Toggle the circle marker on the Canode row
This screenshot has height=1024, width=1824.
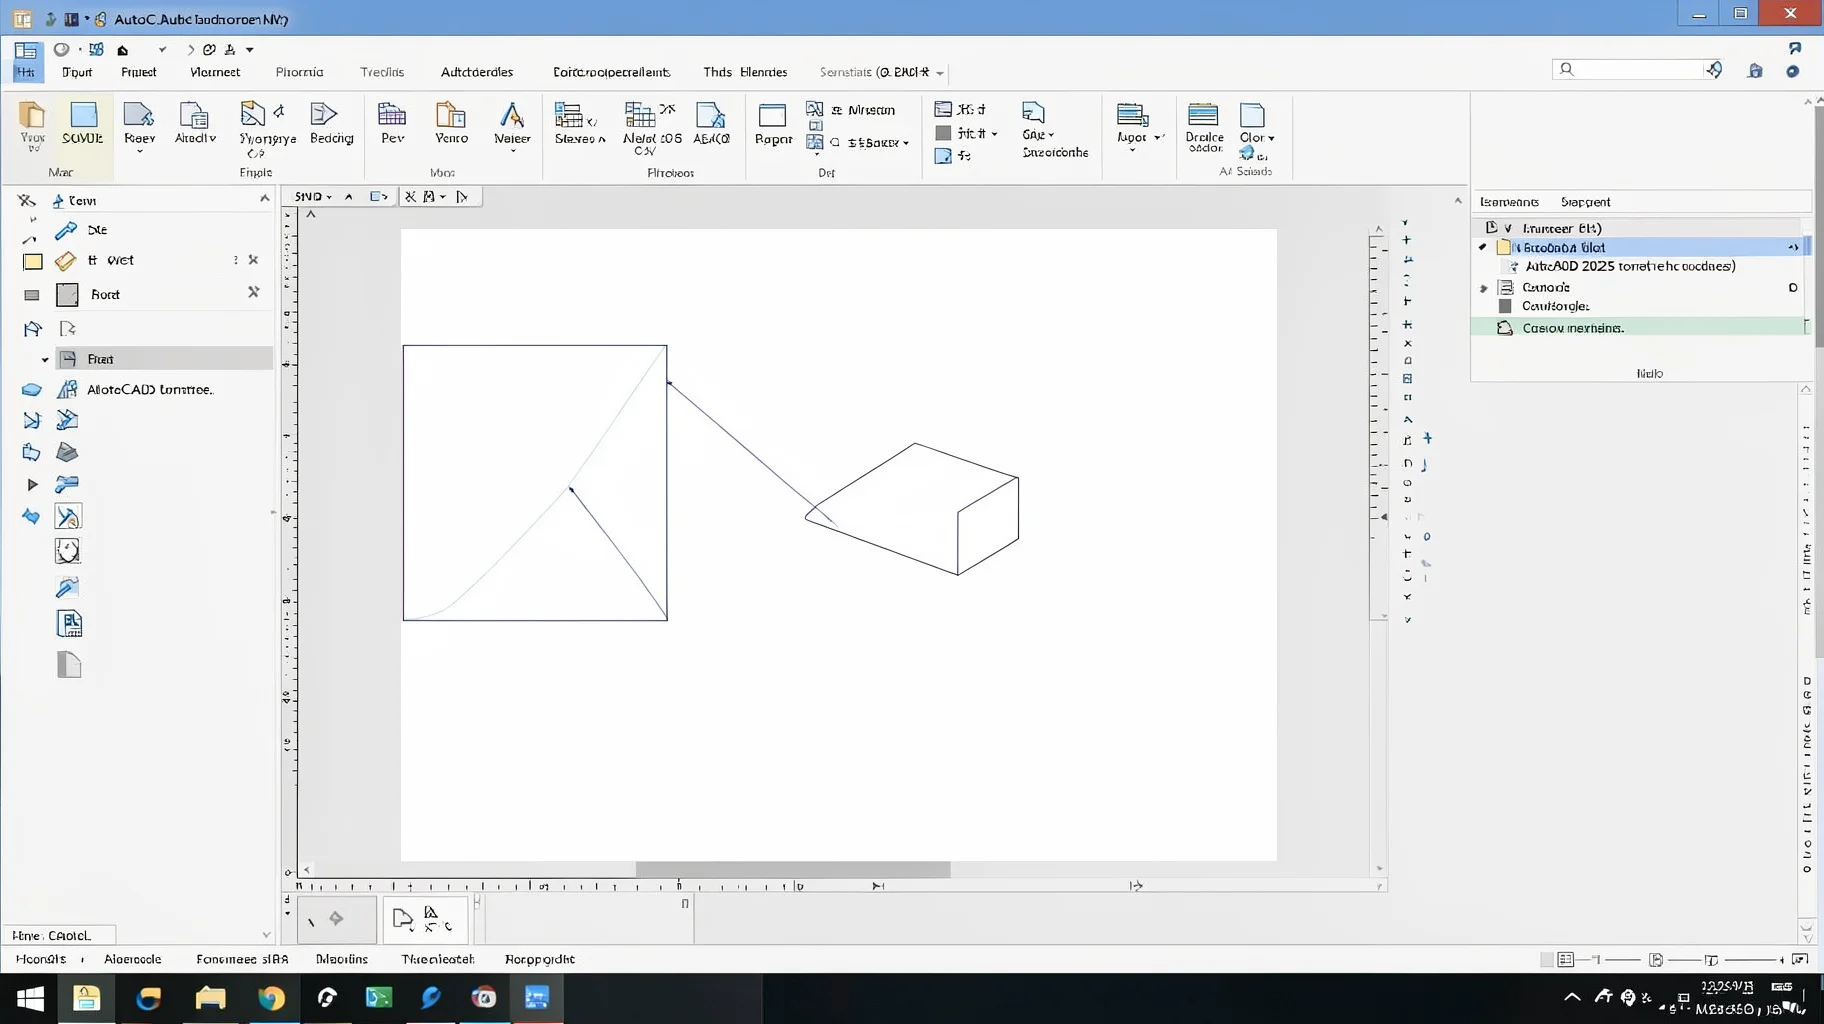coord(1793,287)
